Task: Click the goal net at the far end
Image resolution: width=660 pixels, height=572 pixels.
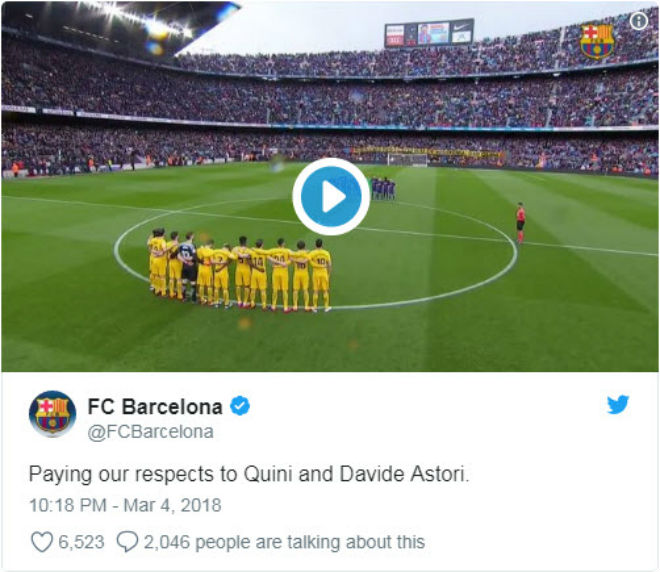Action: (x=408, y=158)
